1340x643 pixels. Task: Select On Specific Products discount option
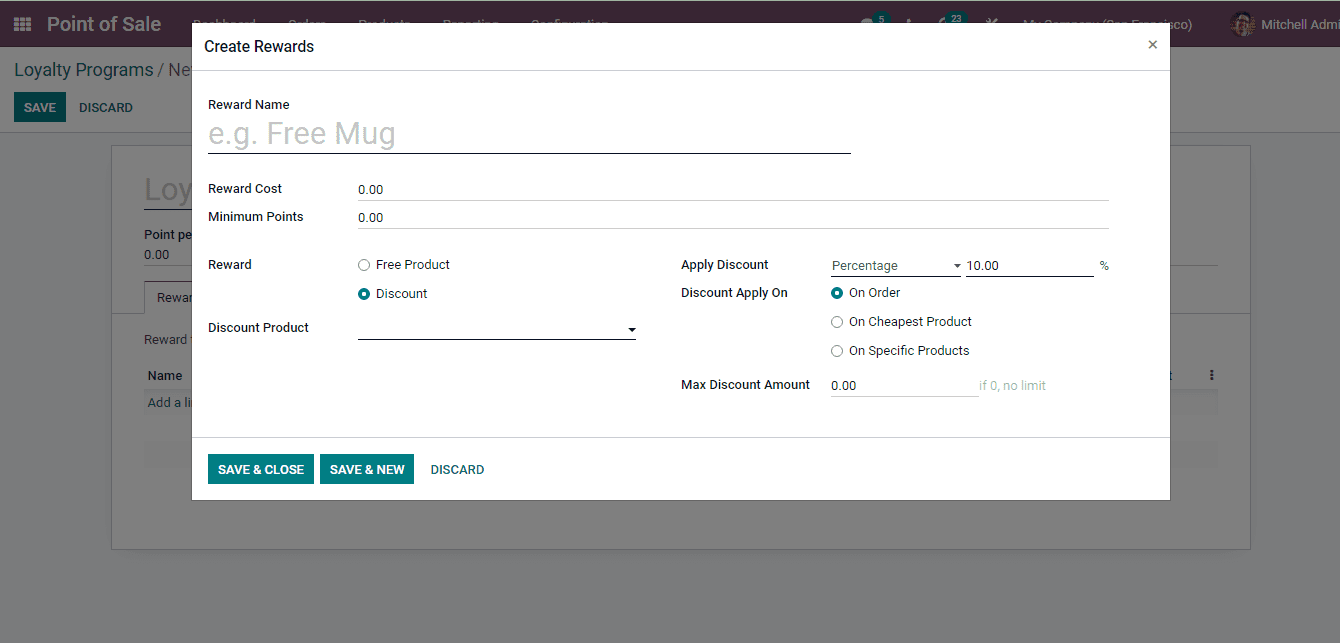pos(836,350)
